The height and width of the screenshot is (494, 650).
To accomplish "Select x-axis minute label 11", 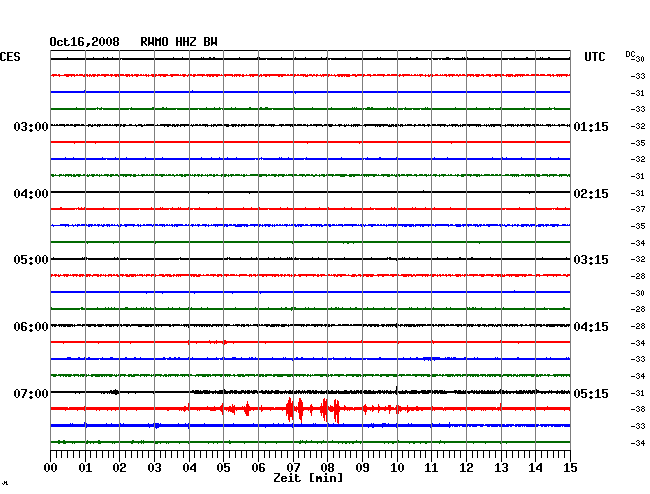I will [x=431, y=467].
